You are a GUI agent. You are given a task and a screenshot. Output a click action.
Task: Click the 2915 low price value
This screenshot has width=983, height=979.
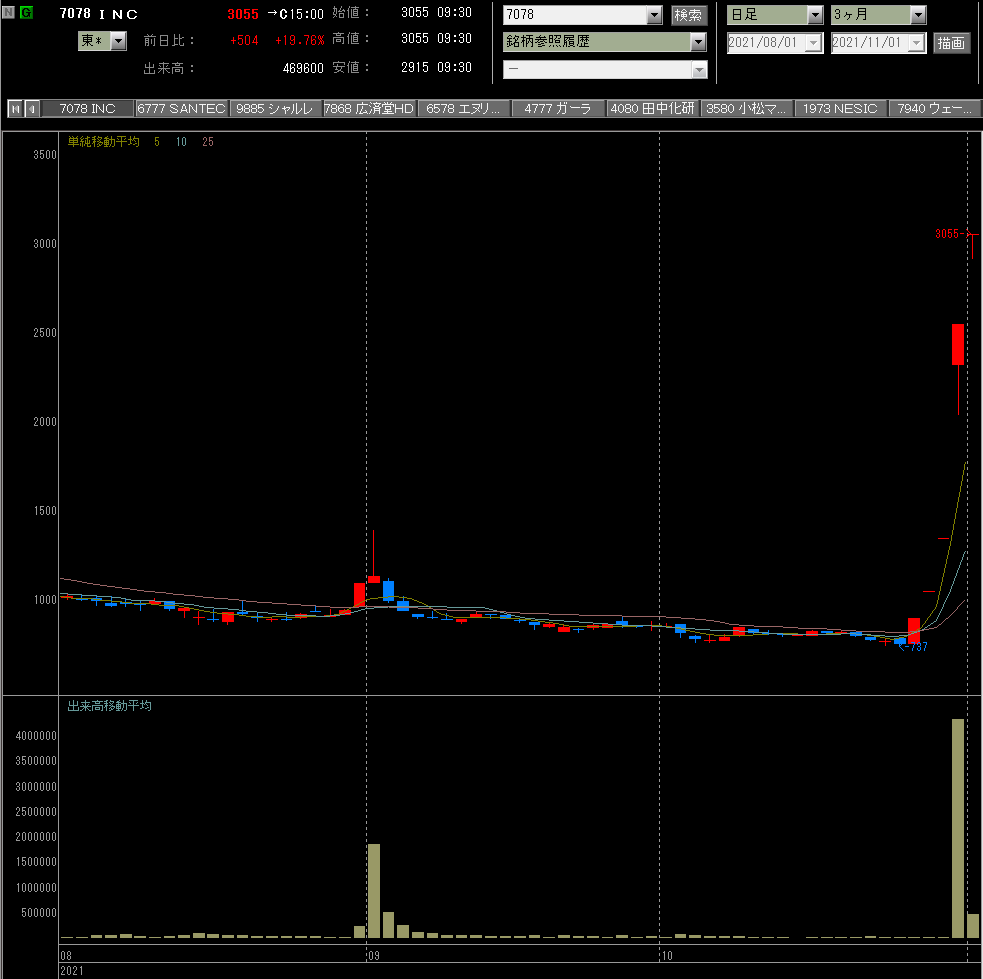(x=415, y=67)
